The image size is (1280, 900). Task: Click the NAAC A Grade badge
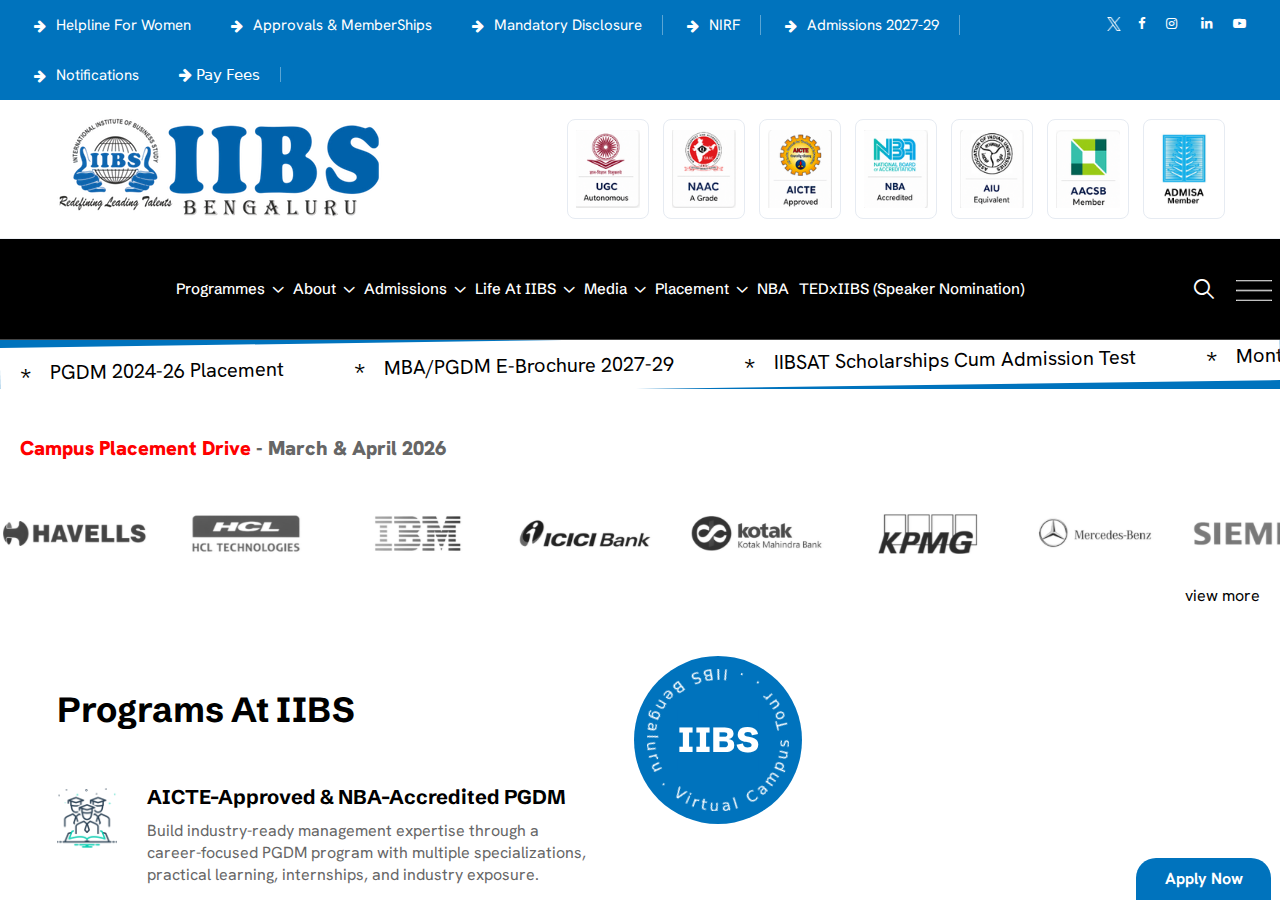(x=704, y=169)
